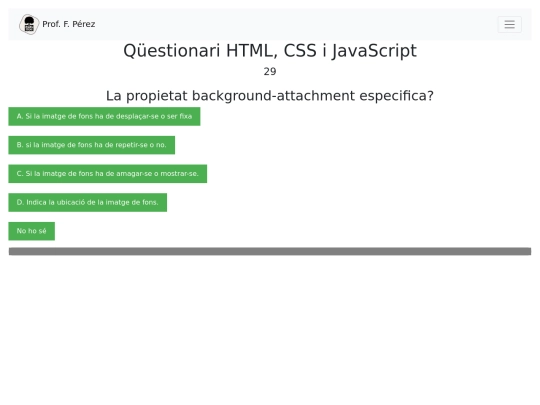540x405 pixels.
Task: Choose answer C about hiding or showing image
Action: click(x=108, y=174)
